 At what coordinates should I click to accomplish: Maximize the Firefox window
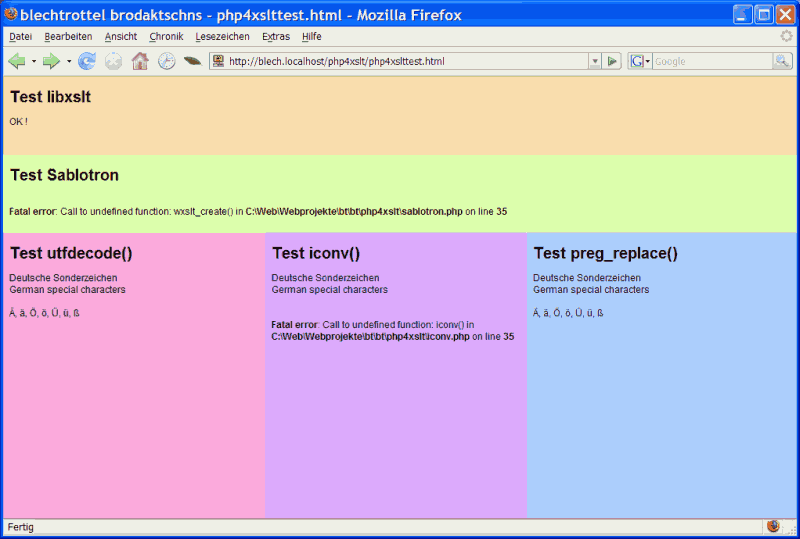coord(764,14)
